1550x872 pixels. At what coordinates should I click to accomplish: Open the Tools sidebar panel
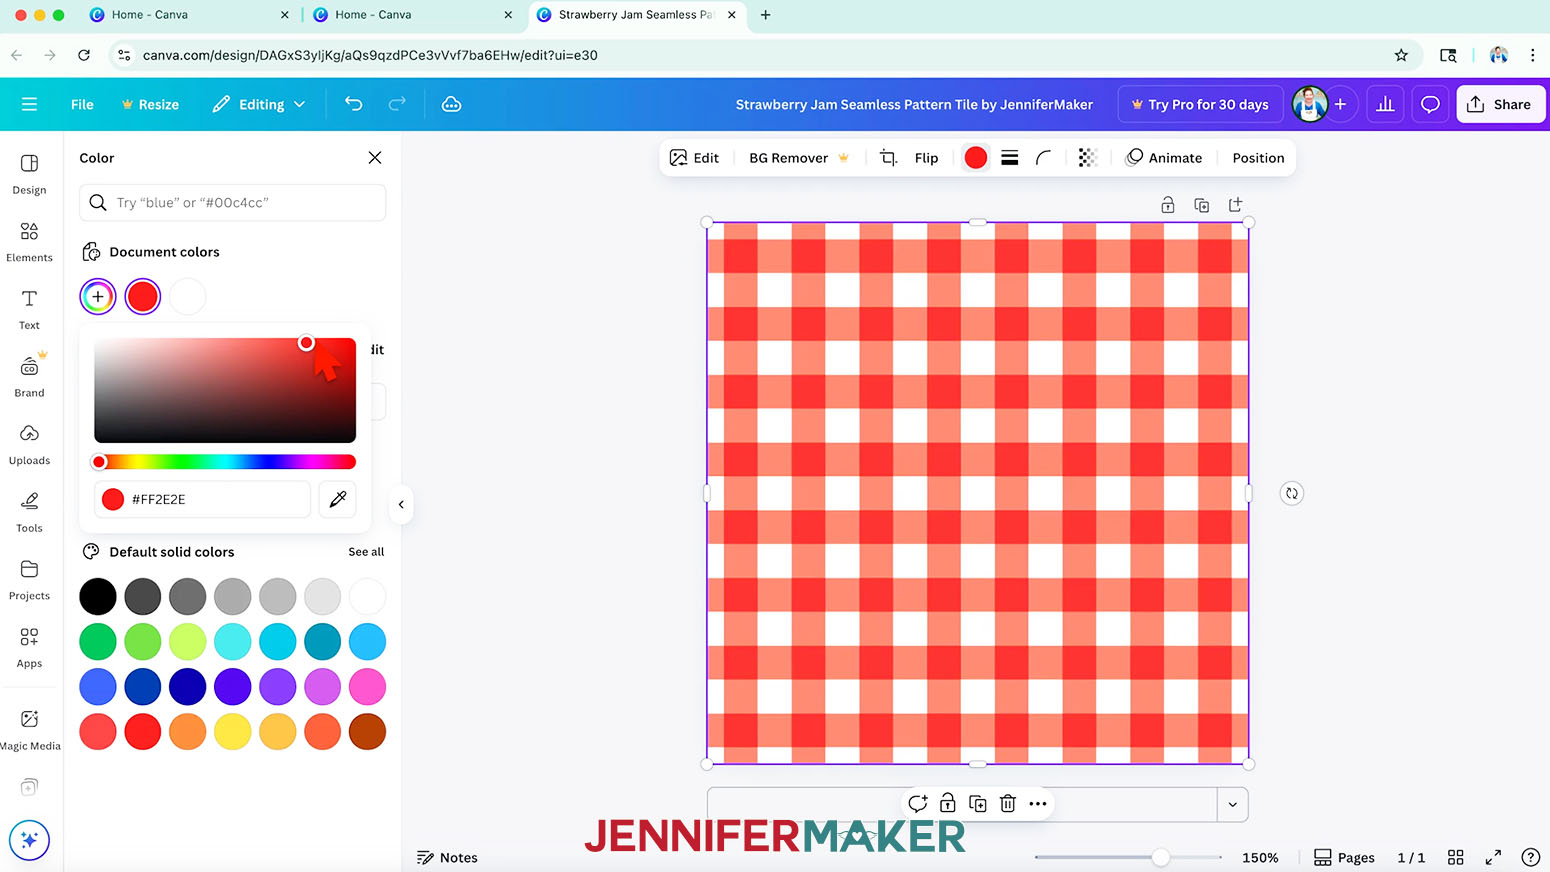coord(29,512)
